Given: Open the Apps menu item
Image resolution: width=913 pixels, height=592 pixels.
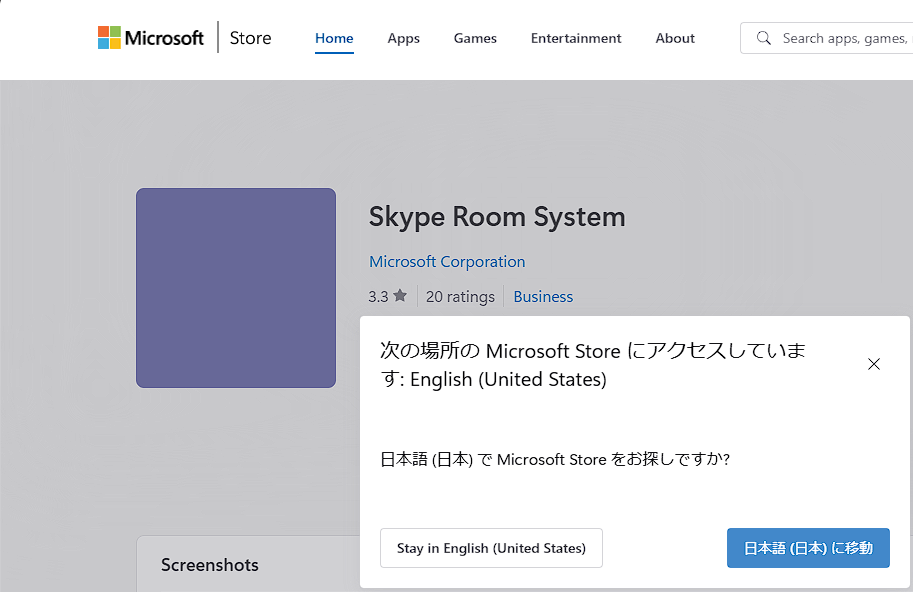Looking at the screenshot, I should tap(403, 38).
